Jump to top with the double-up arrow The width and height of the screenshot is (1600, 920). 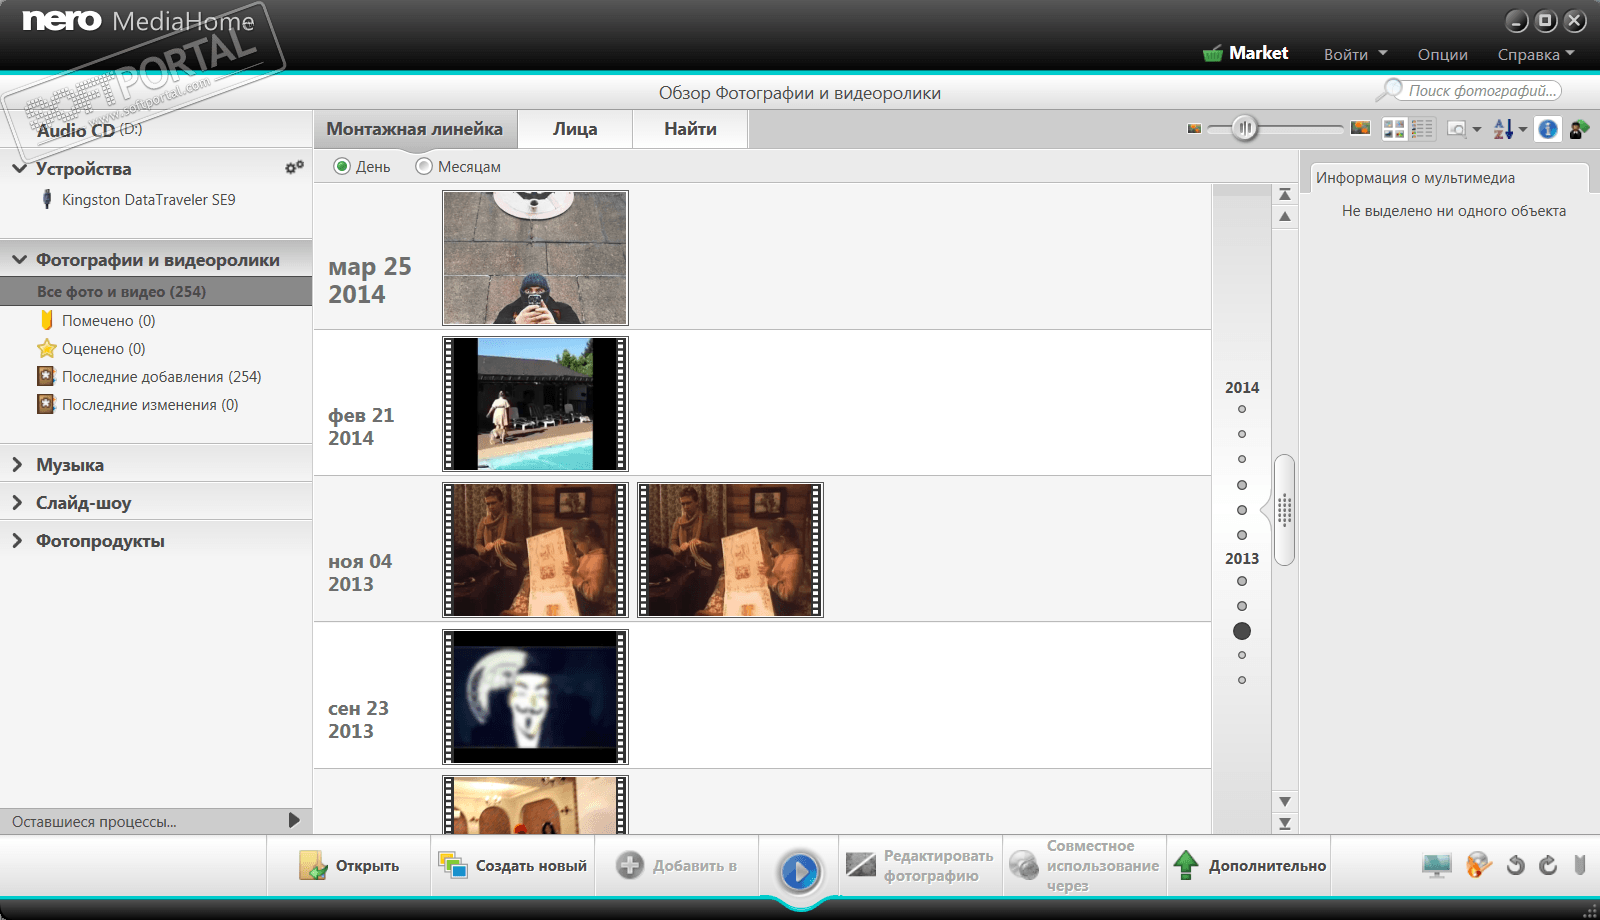coord(1285,194)
